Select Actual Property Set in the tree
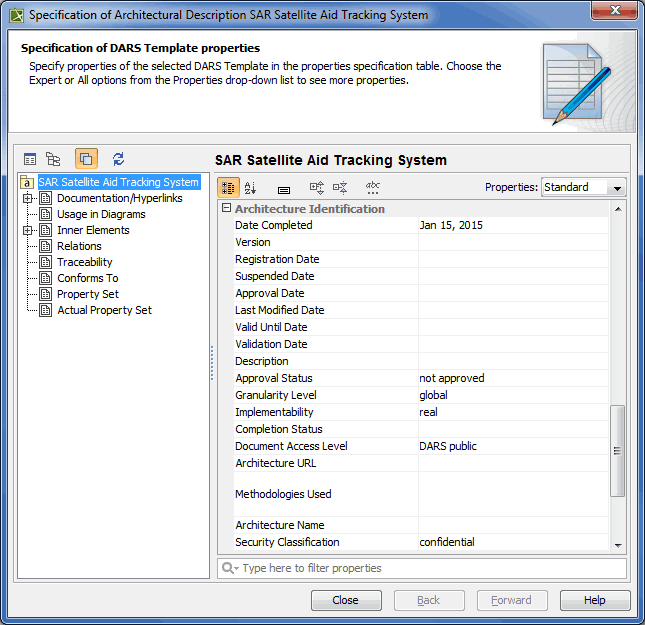The width and height of the screenshot is (645, 625). 104,310
